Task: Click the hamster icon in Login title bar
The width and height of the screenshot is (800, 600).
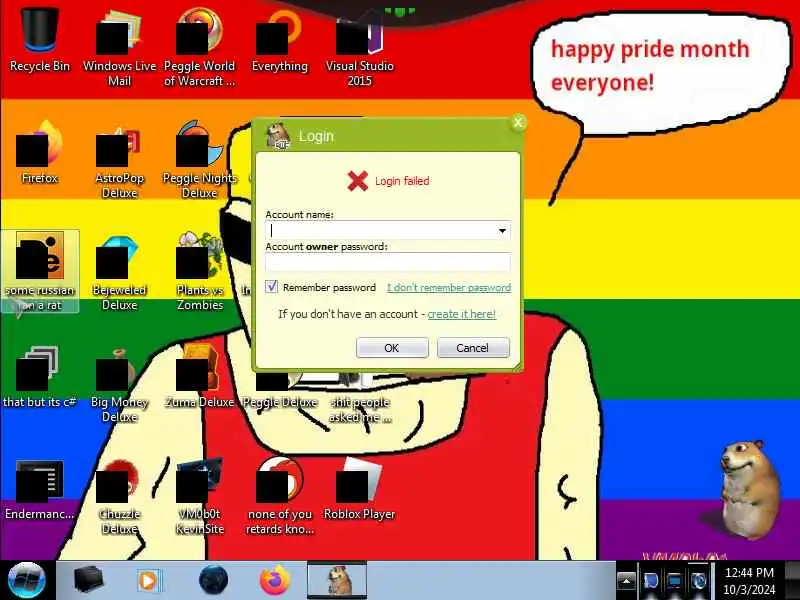Action: 278,136
